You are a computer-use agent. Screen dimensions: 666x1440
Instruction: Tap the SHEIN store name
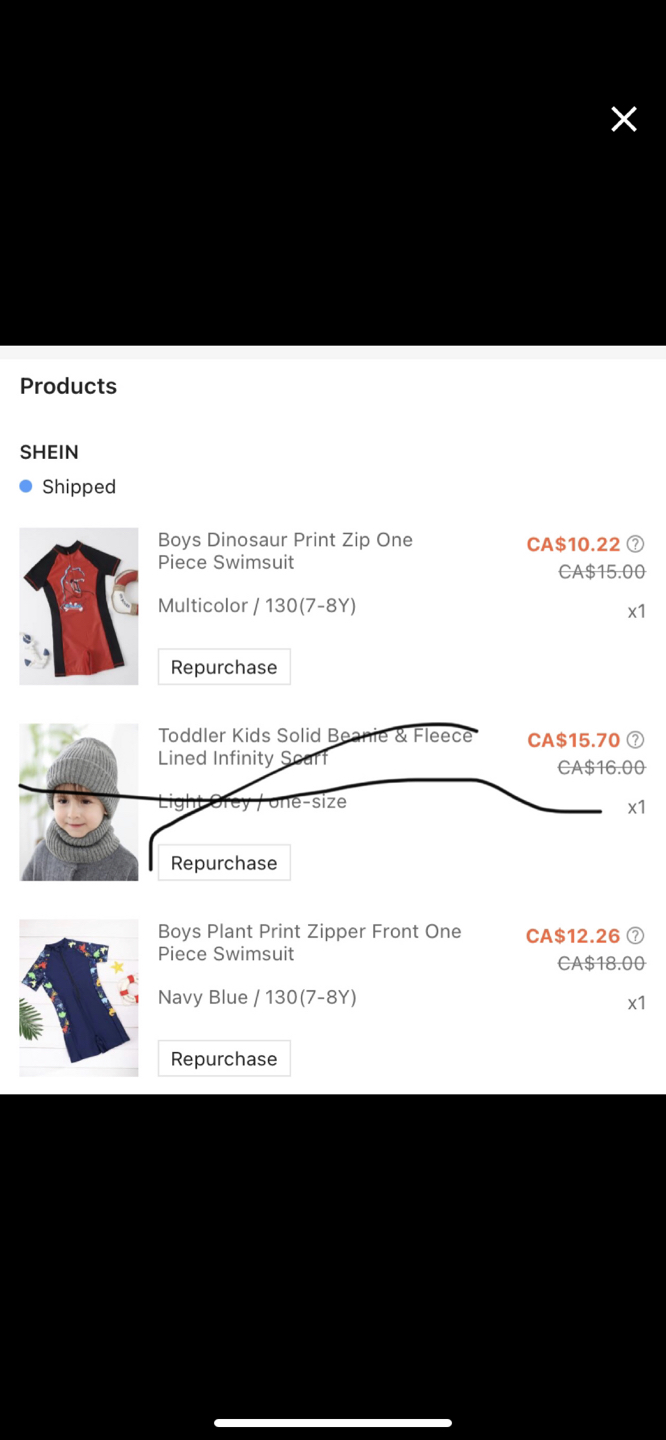[x=49, y=452]
